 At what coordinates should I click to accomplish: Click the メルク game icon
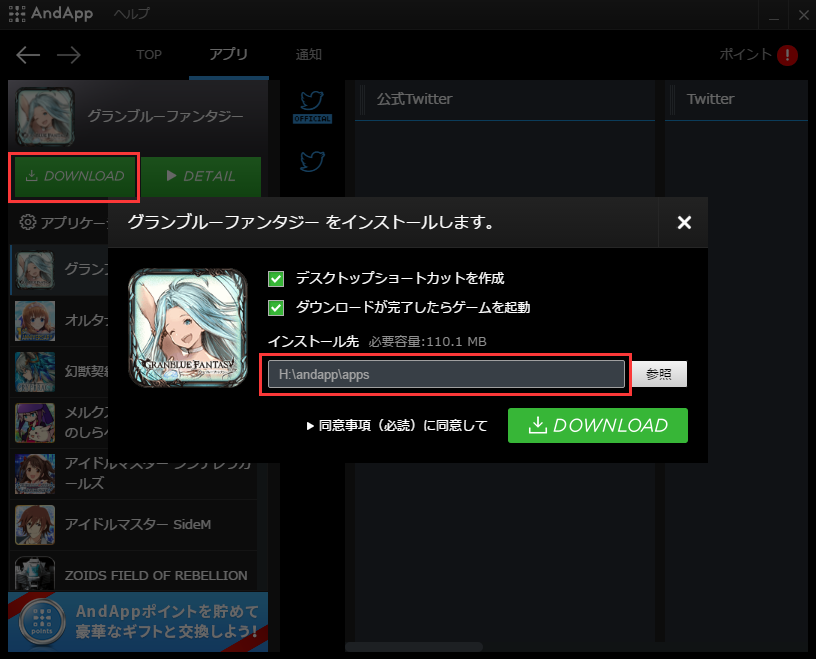(x=35, y=423)
